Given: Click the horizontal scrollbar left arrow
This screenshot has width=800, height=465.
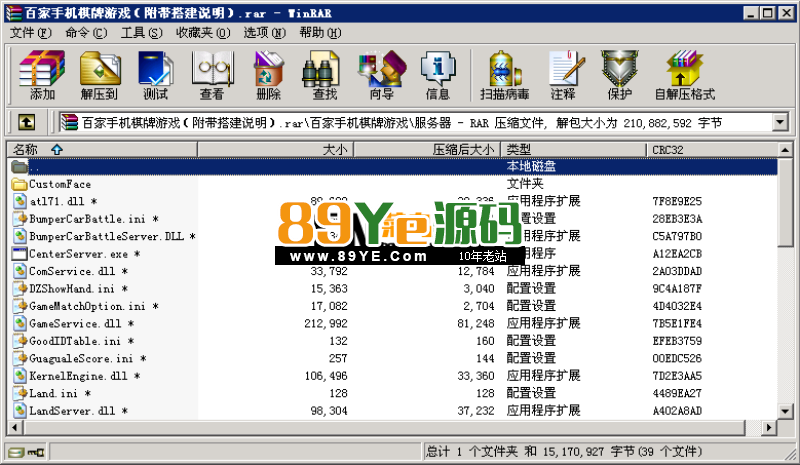Looking at the screenshot, I should coord(14,427).
